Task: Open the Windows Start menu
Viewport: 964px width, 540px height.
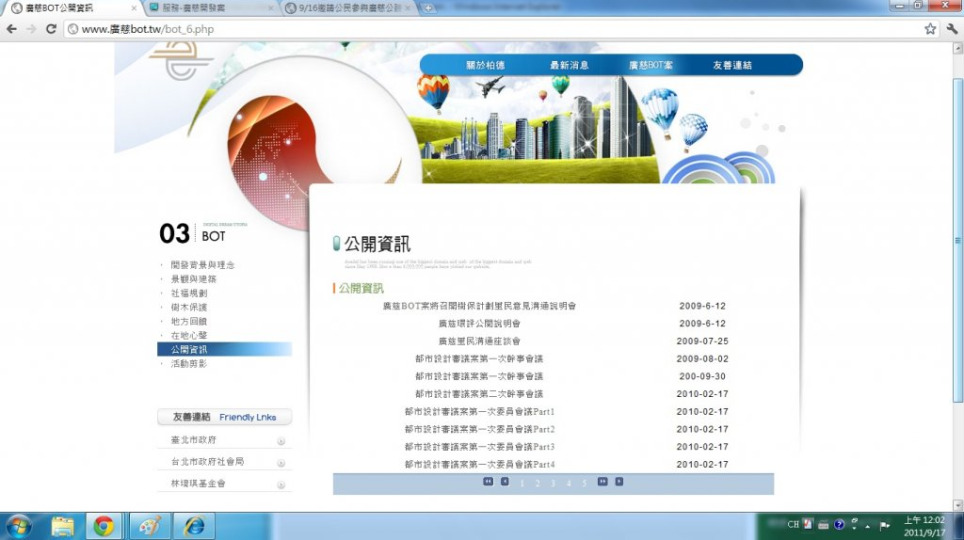Action: [19, 525]
